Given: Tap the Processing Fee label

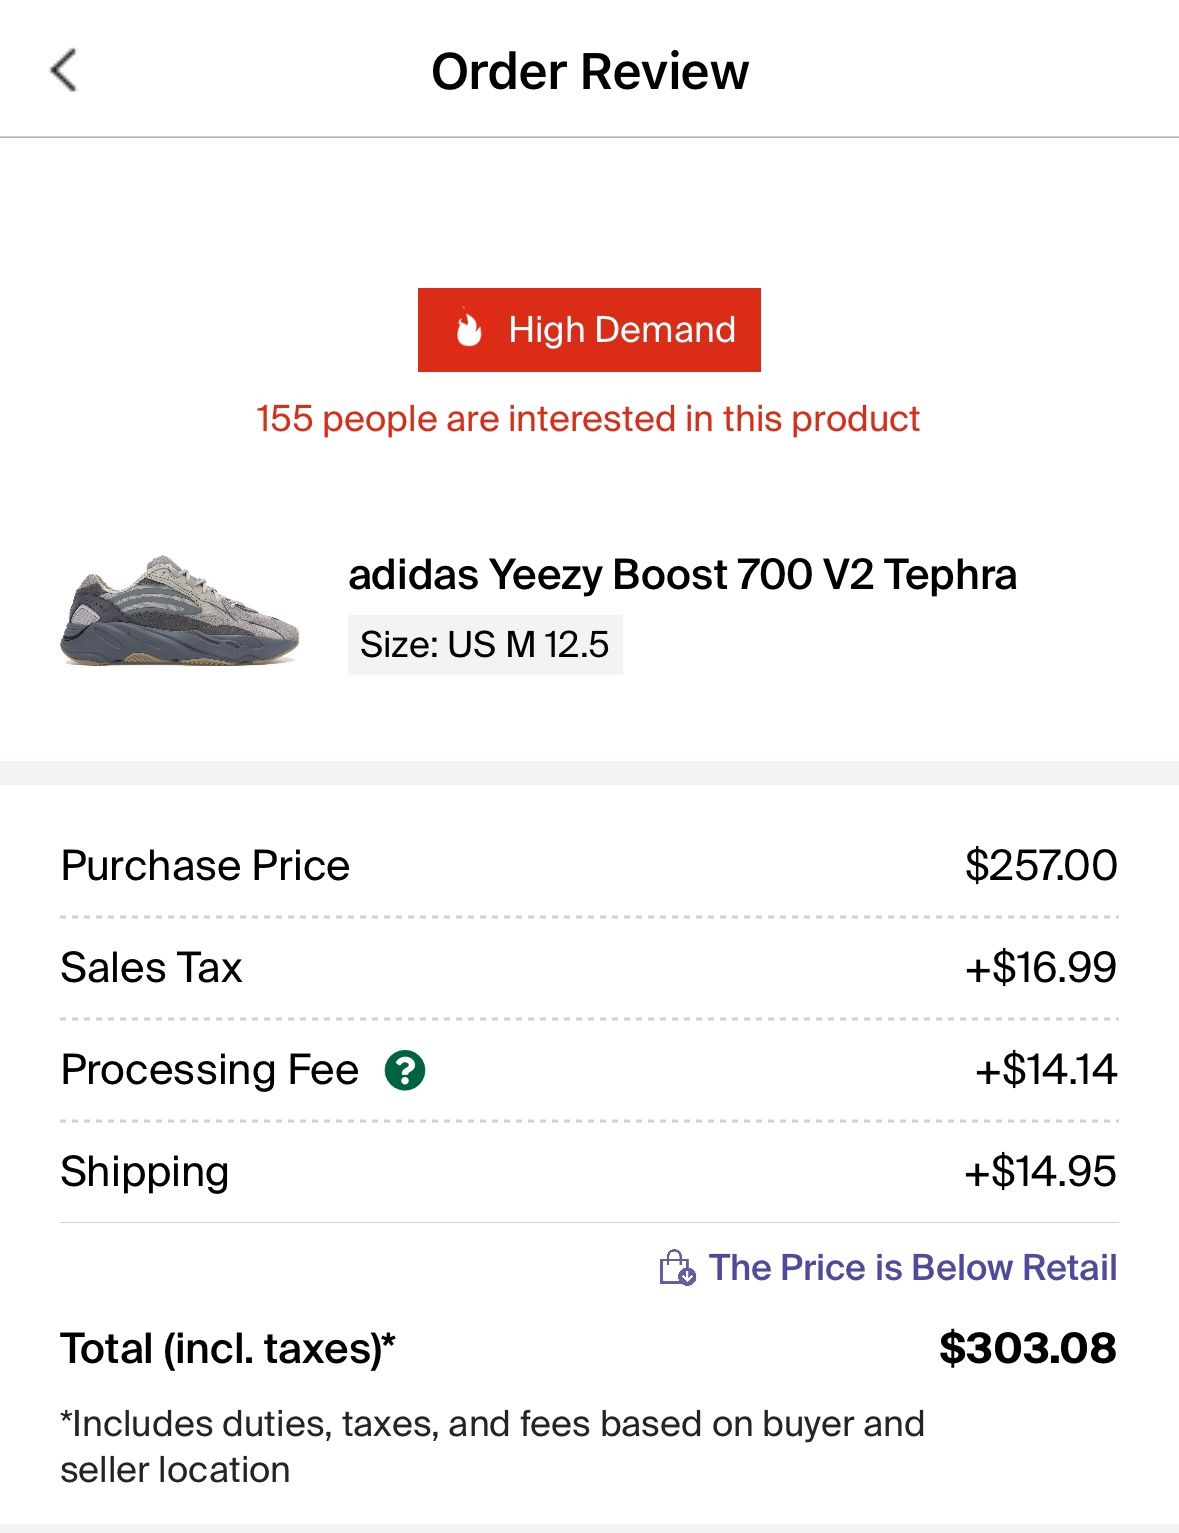Looking at the screenshot, I should [x=210, y=1070].
